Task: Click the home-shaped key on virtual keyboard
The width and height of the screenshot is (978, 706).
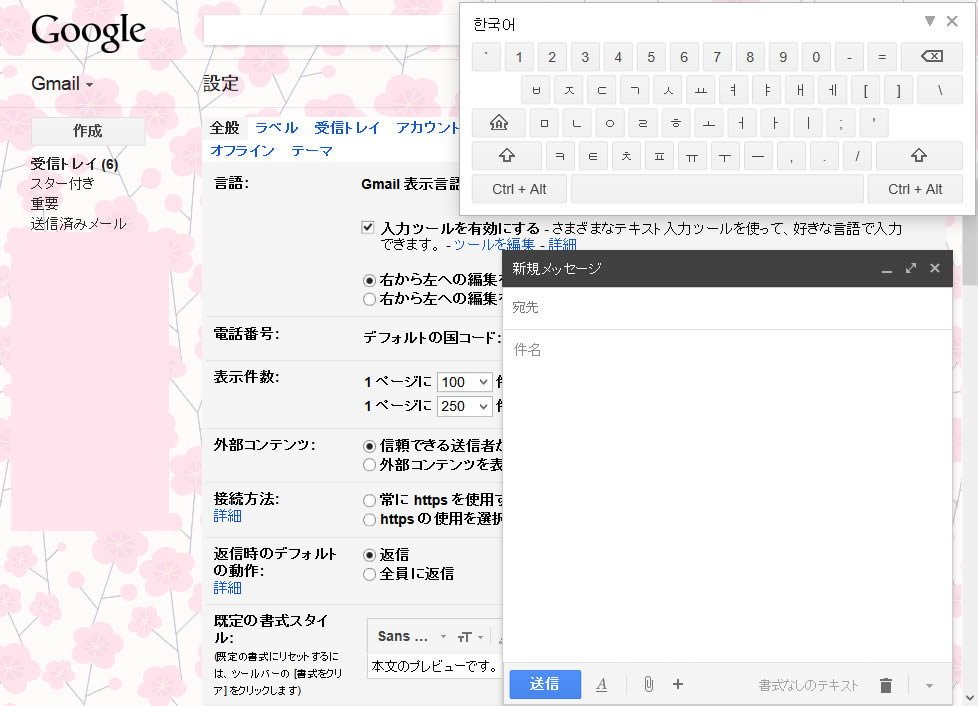Action: tap(498, 123)
